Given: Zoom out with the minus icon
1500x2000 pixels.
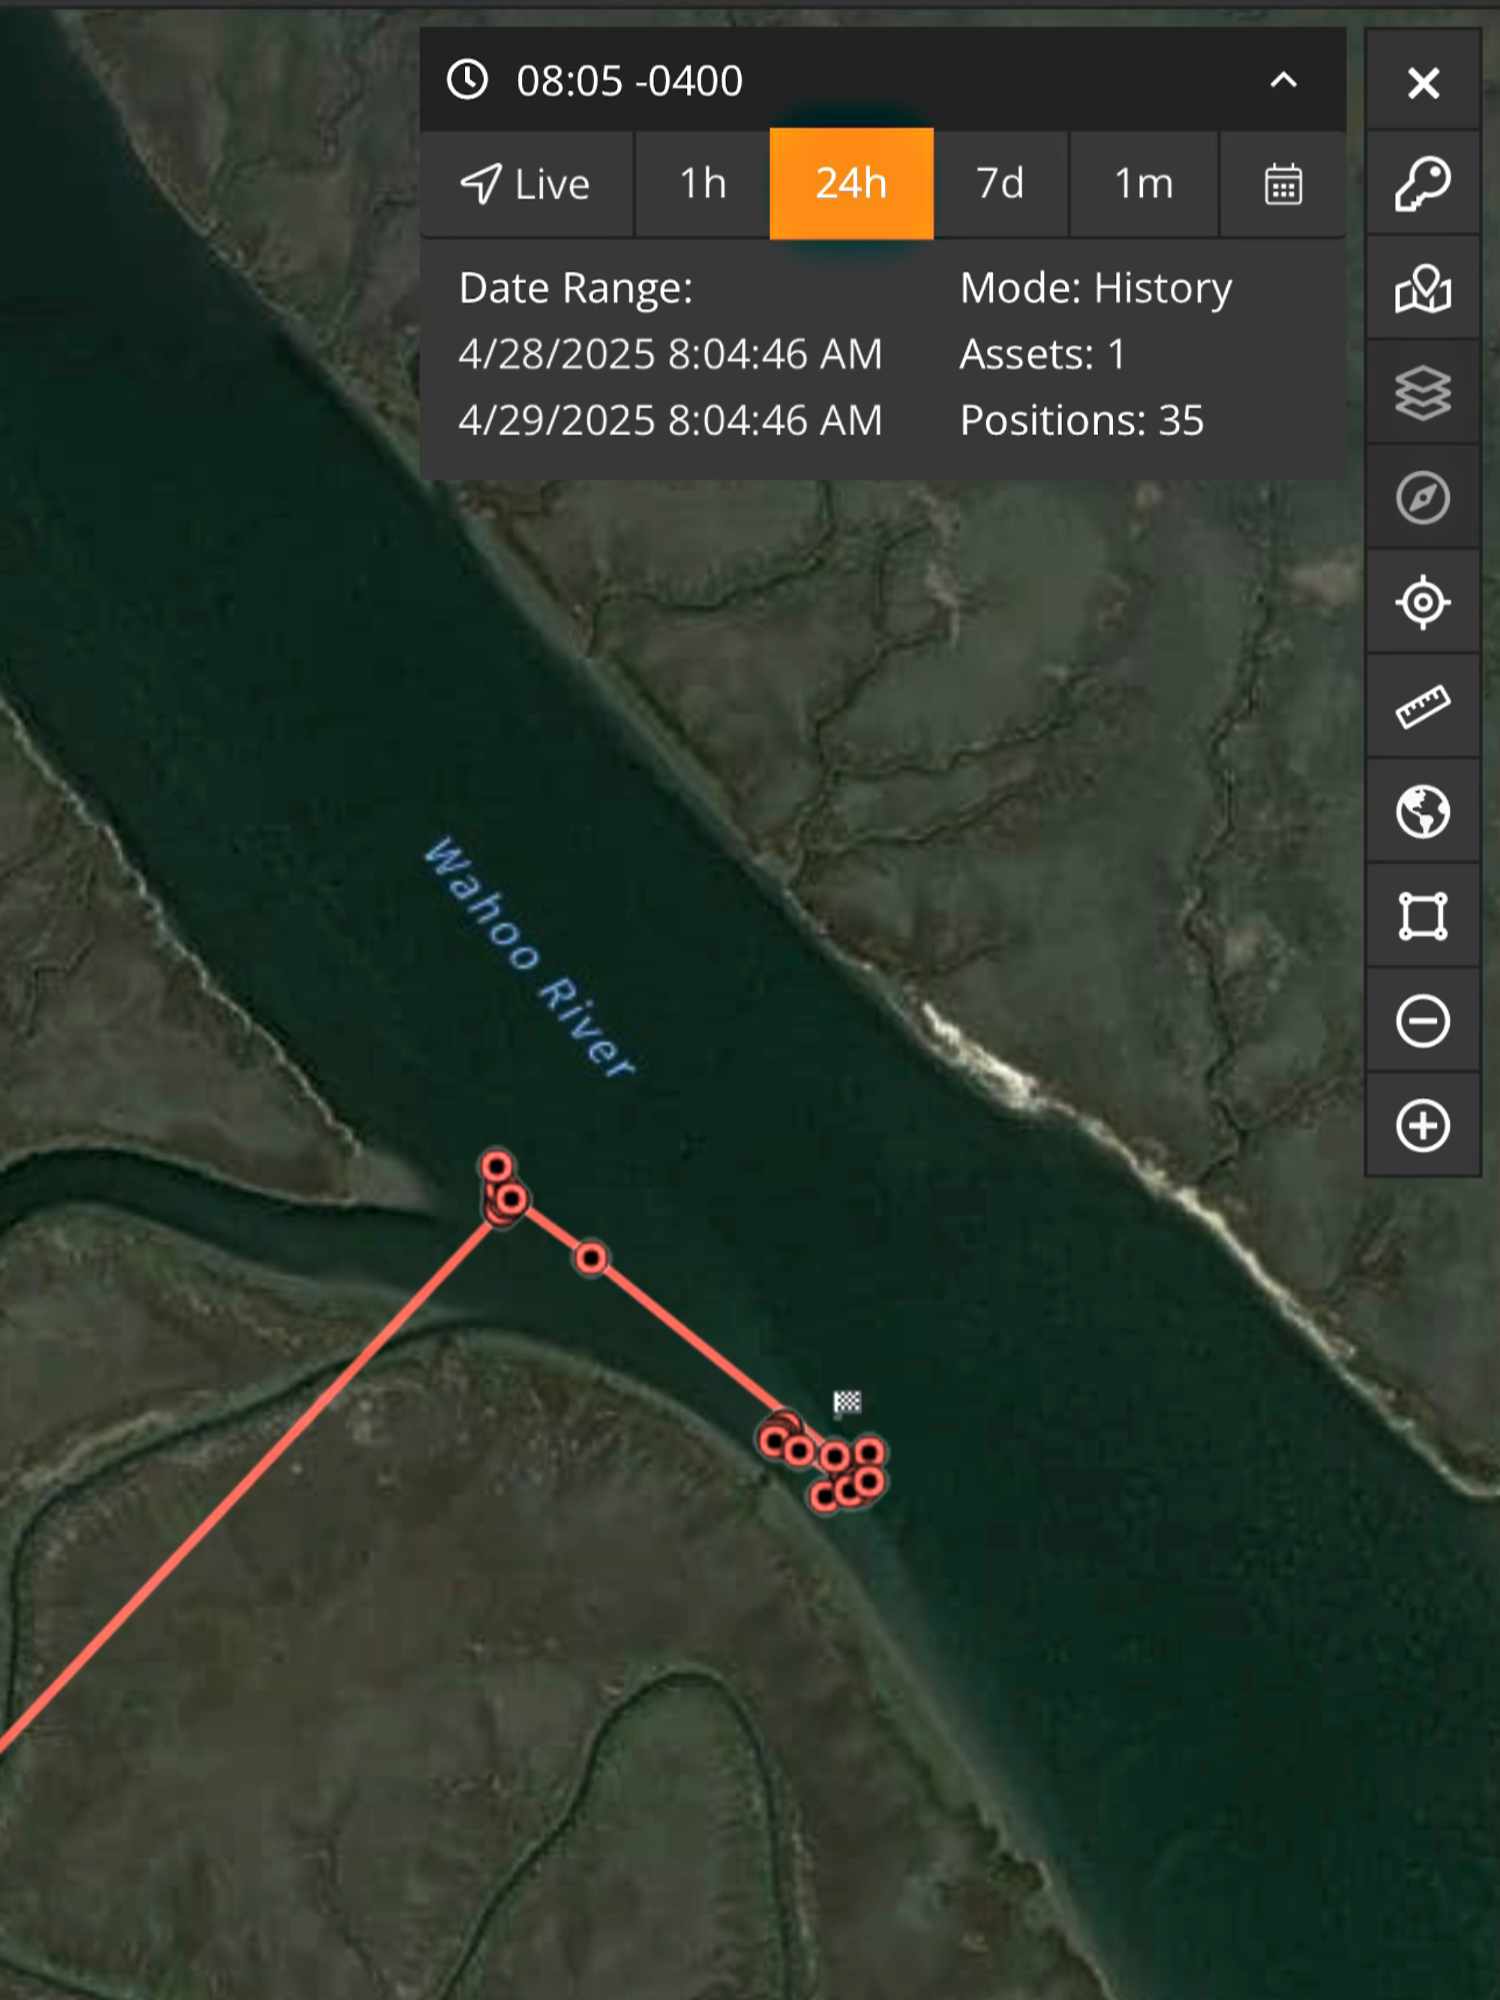Looking at the screenshot, I should [1422, 1021].
